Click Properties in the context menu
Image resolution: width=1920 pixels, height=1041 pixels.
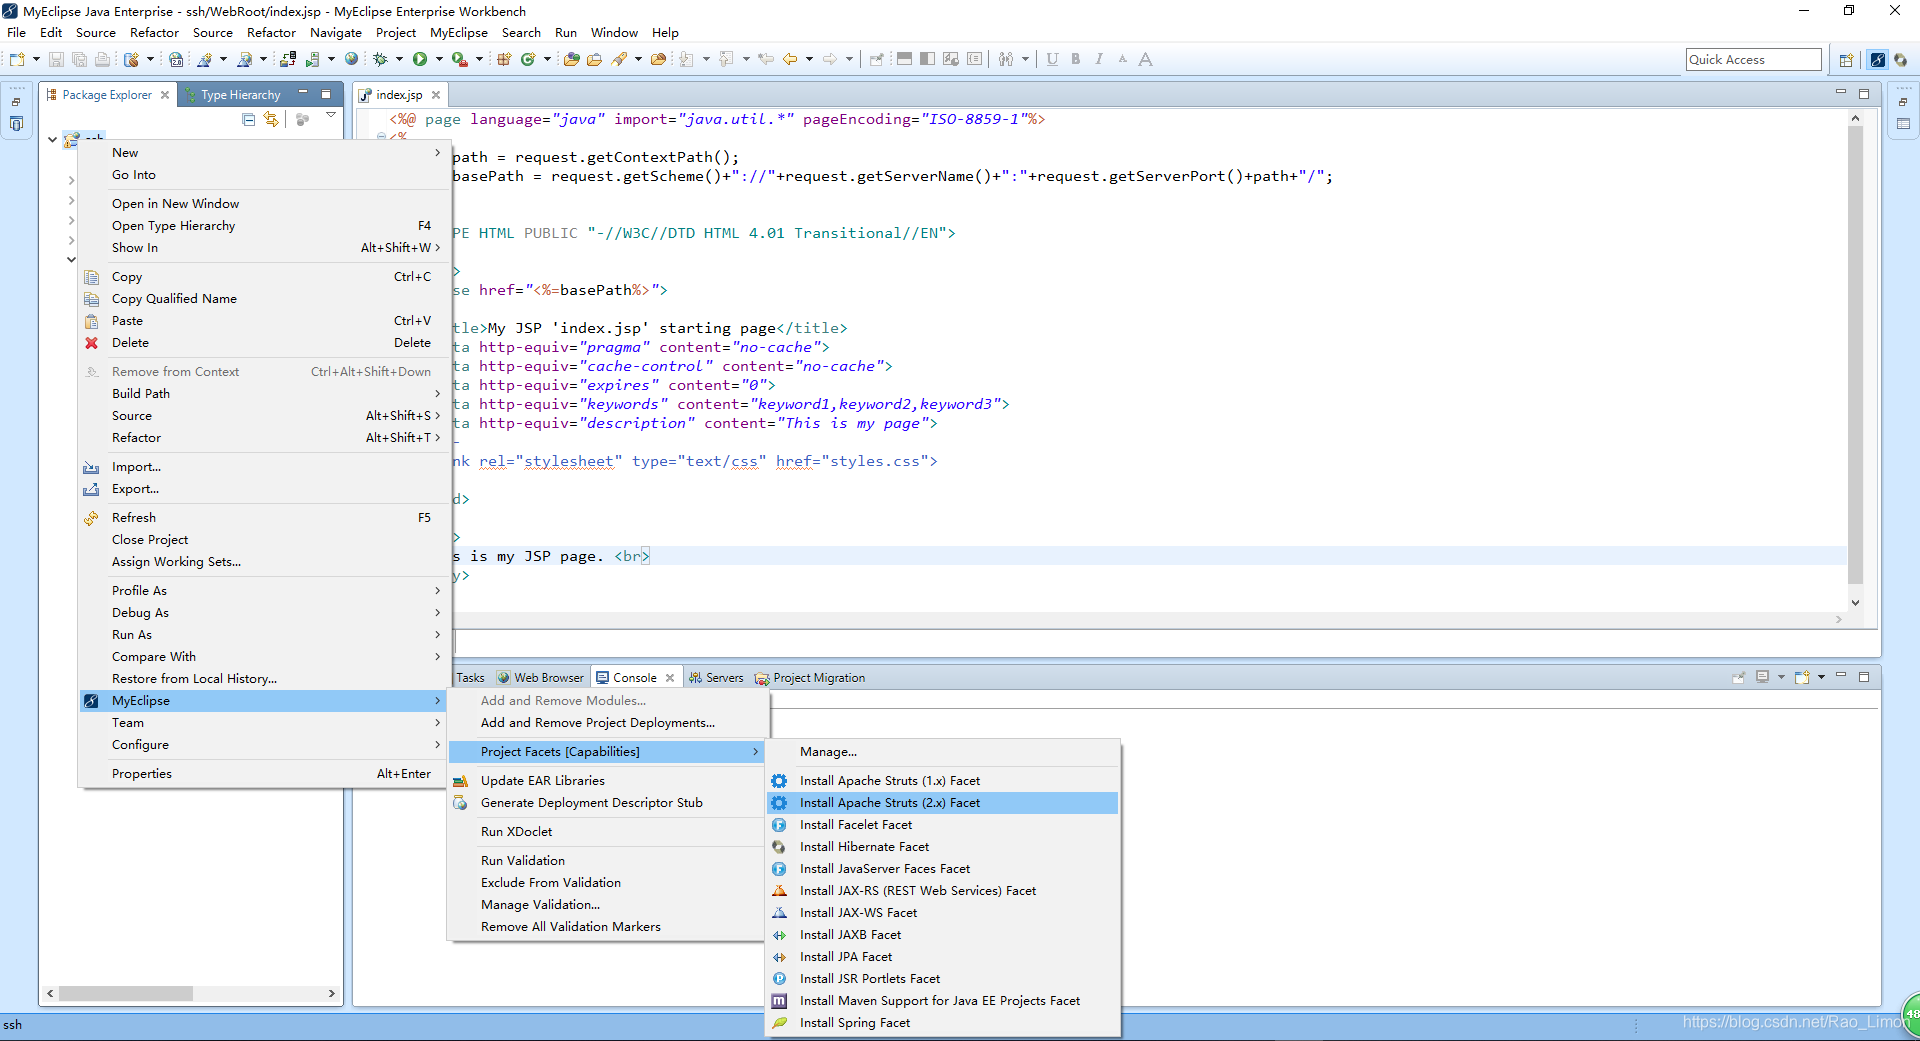(263, 773)
